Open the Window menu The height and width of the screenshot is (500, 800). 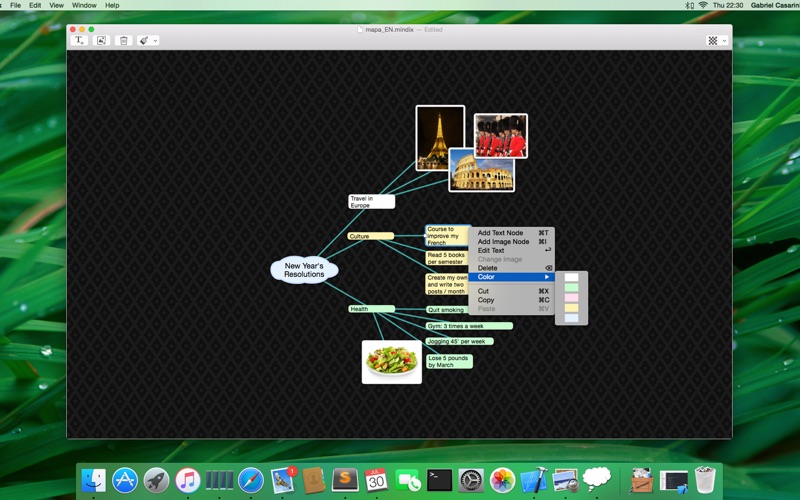[x=84, y=5]
